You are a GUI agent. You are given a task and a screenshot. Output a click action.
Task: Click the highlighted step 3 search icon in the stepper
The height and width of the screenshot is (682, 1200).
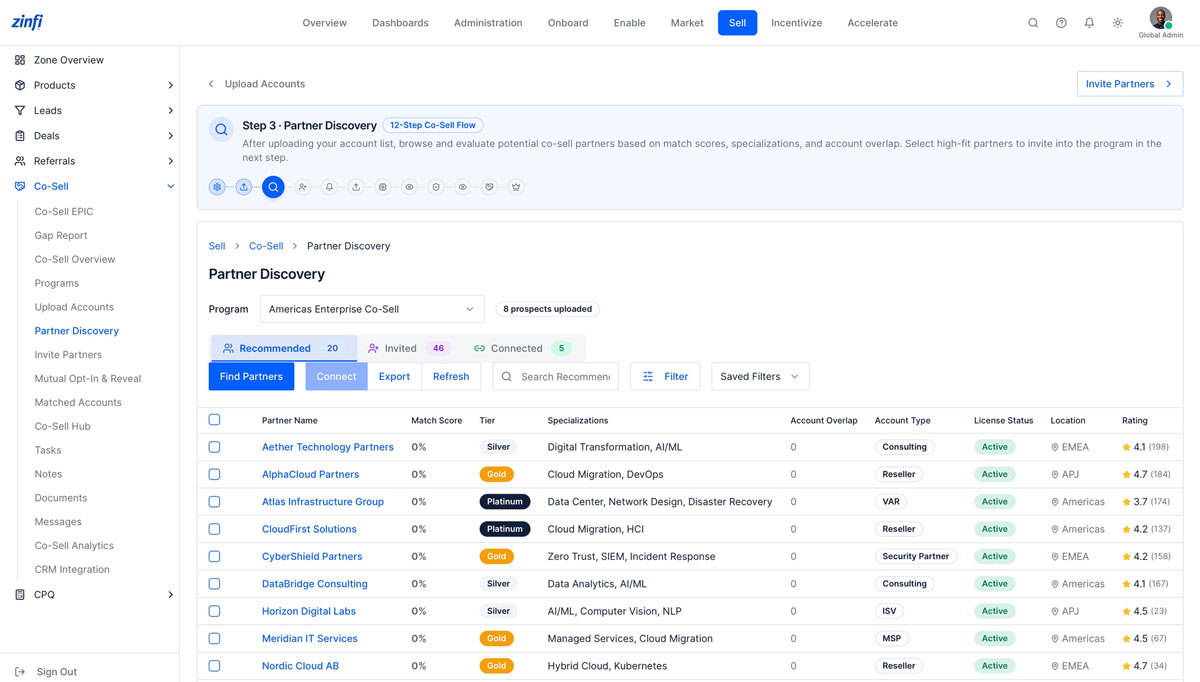(x=273, y=187)
